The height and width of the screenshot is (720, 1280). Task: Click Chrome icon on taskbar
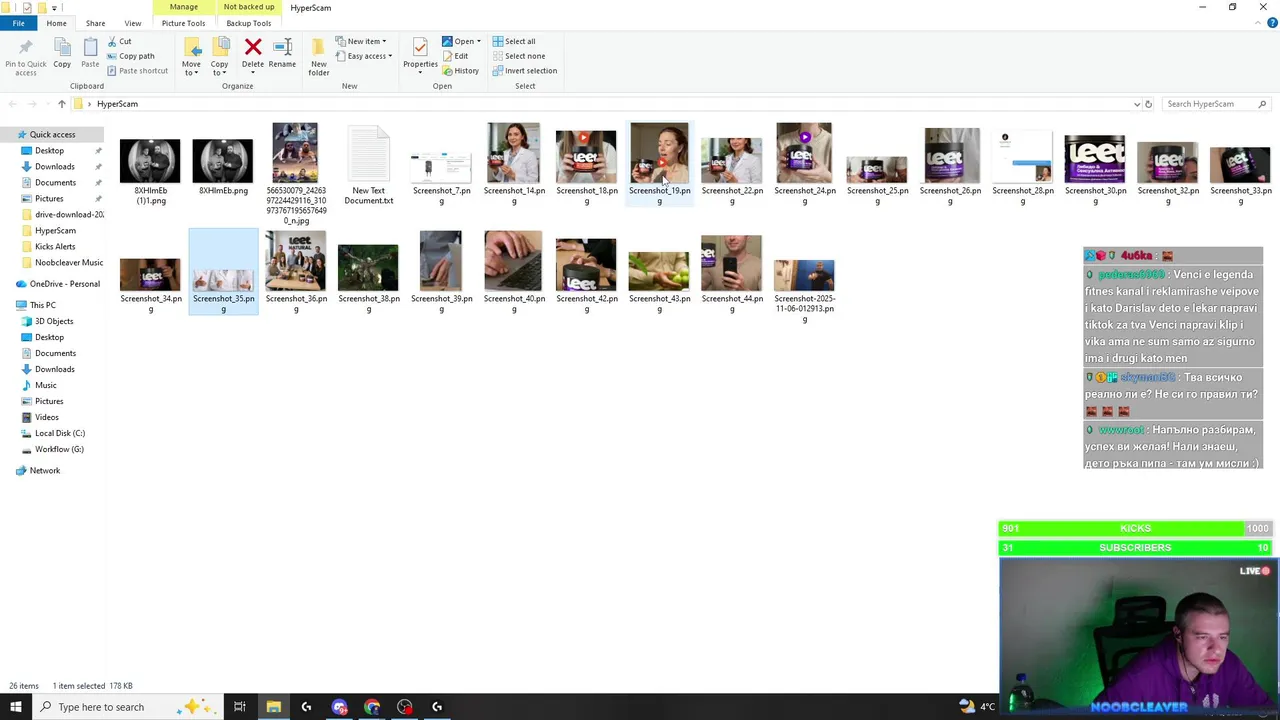(372, 707)
